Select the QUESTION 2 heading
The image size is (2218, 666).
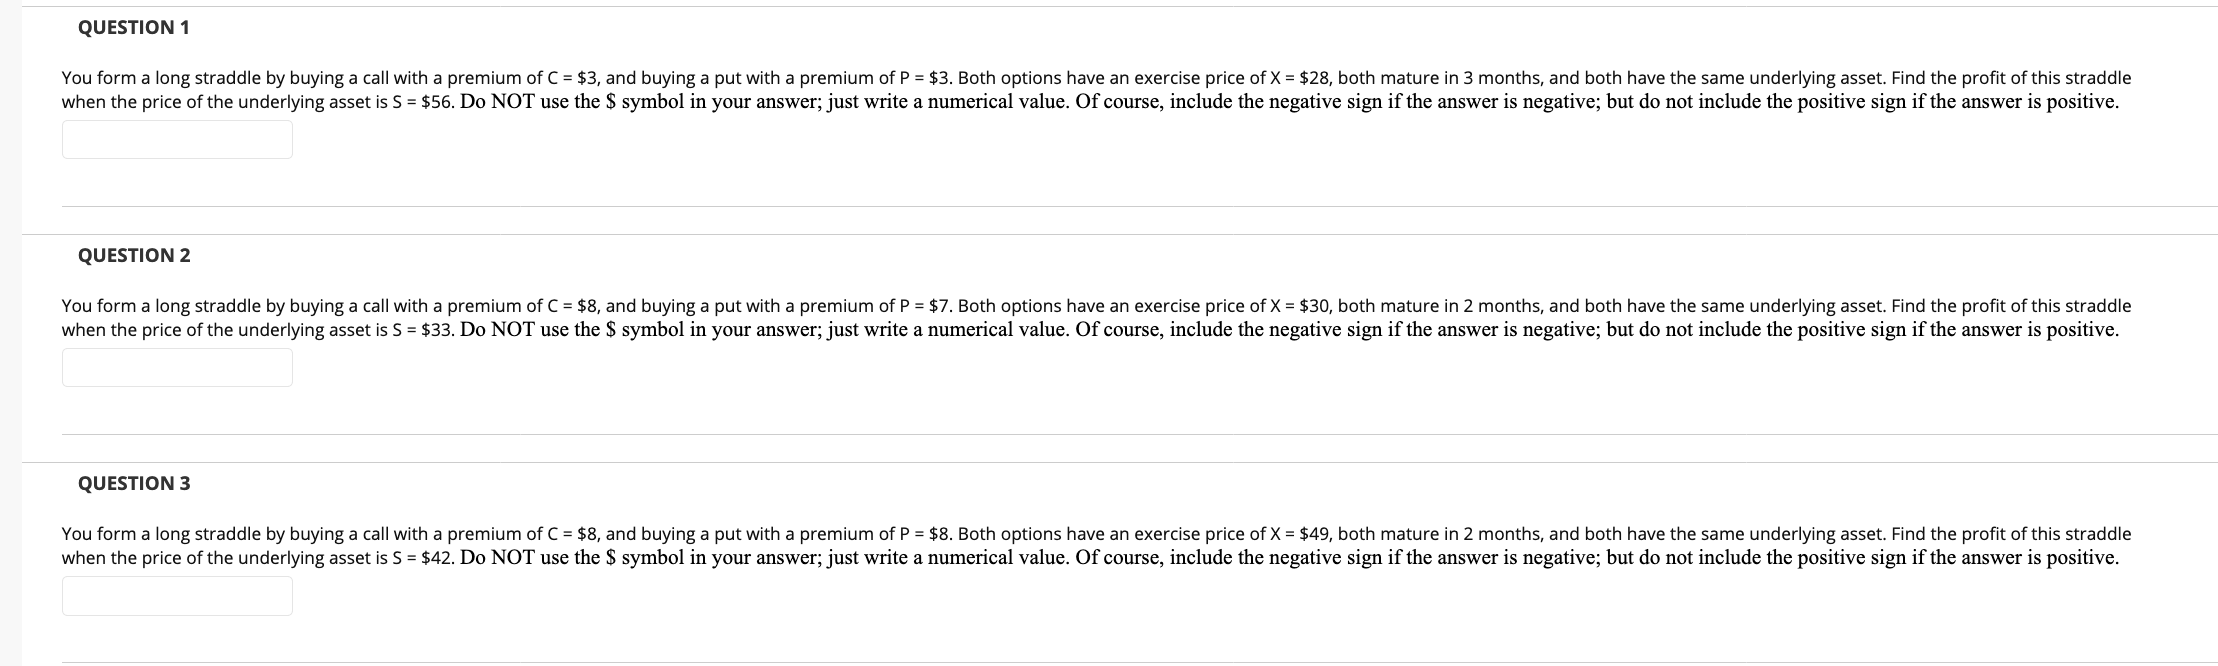click(133, 255)
